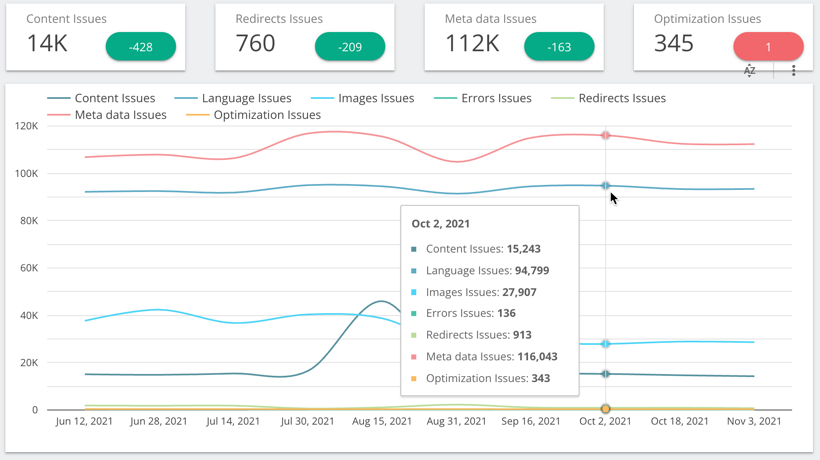Click Images Issues data point on Oct 2
Image resolution: width=820 pixels, height=460 pixels.
point(605,344)
